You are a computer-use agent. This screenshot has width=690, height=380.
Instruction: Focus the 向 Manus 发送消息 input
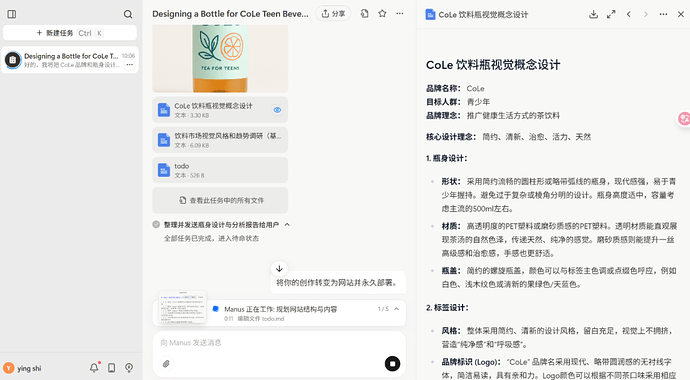[x=279, y=343]
